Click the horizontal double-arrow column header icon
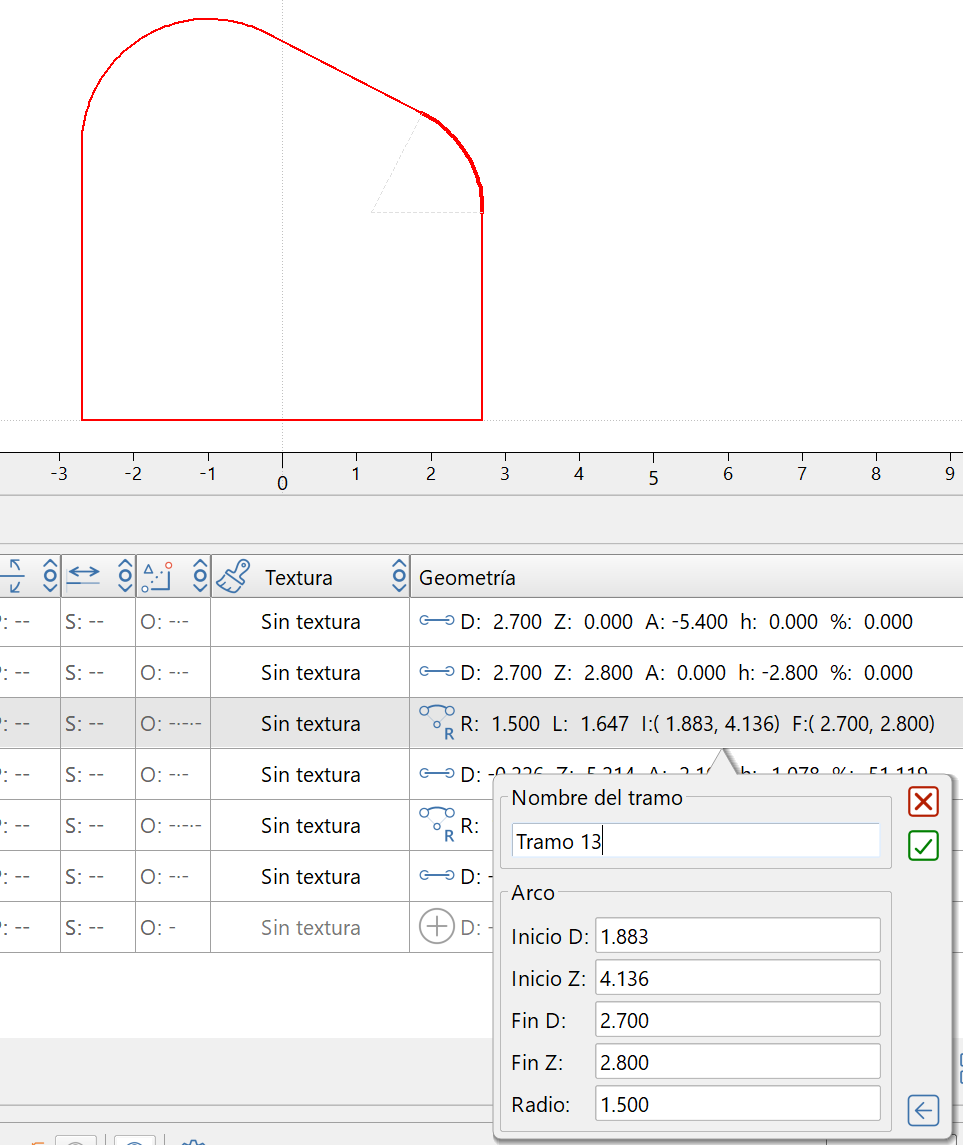The image size is (963, 1145). [84, 576]
